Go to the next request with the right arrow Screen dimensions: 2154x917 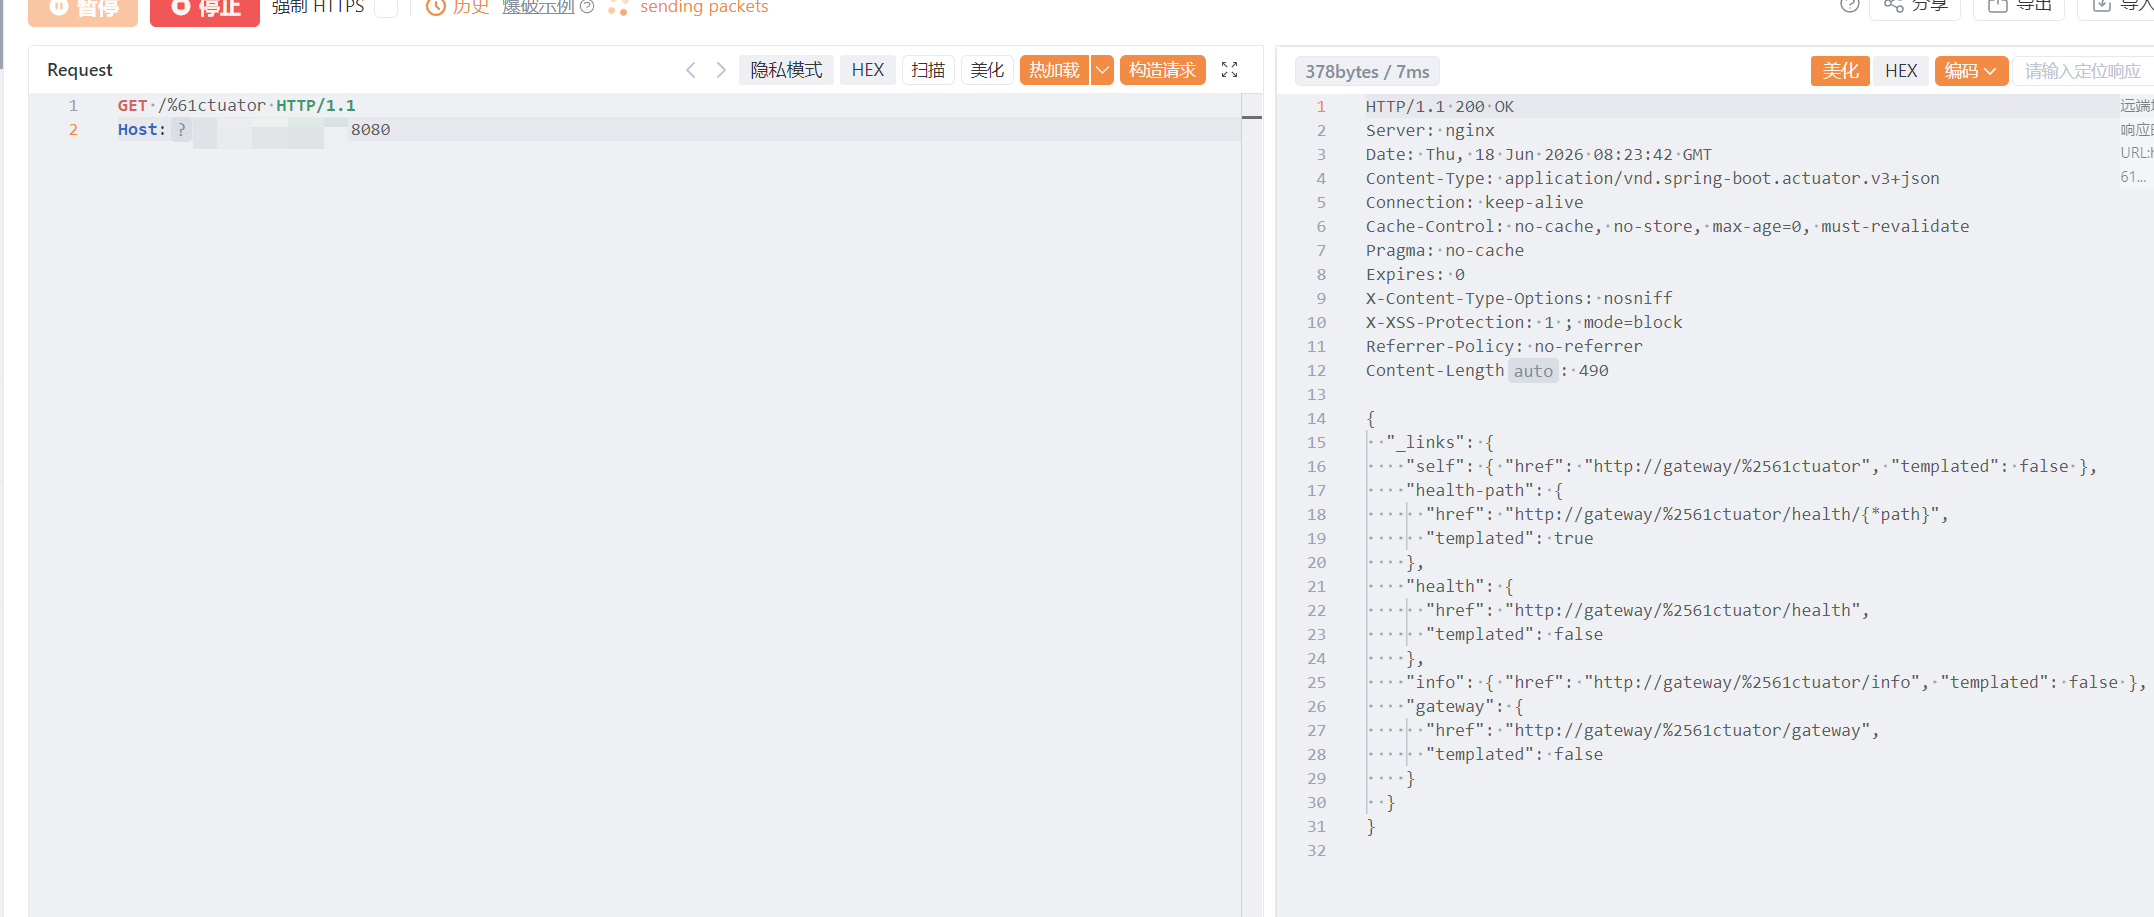tap(721, 70)
